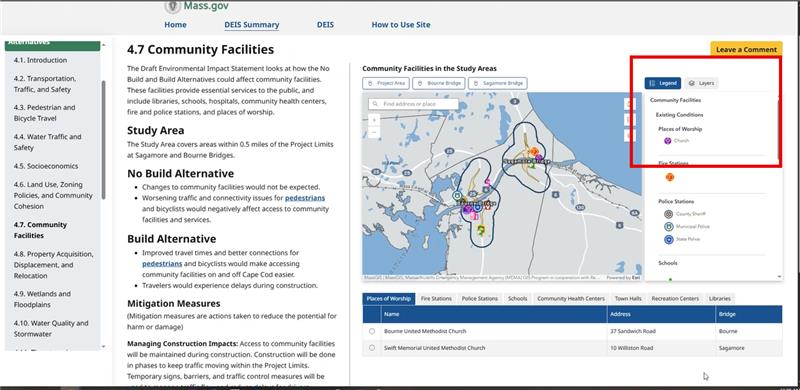800x390 pixels.
Task: Switch to the Community Health Centers tab
Action: (570, 299)
